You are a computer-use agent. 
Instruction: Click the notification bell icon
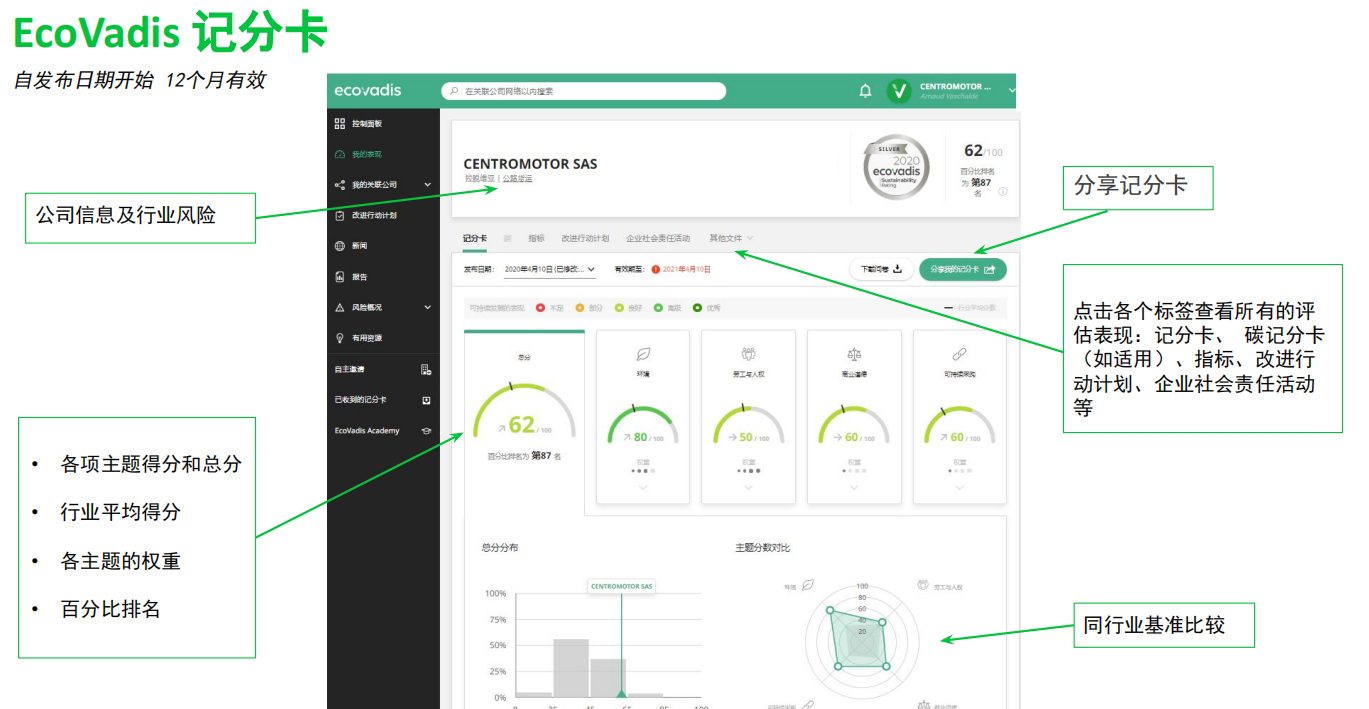click(x=865, y=91)
